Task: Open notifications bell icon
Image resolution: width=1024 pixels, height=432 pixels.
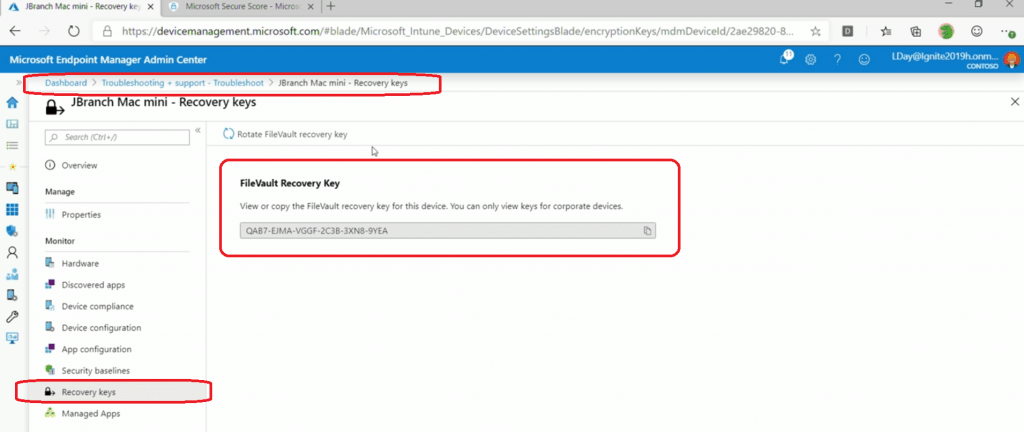Action: 785,59
